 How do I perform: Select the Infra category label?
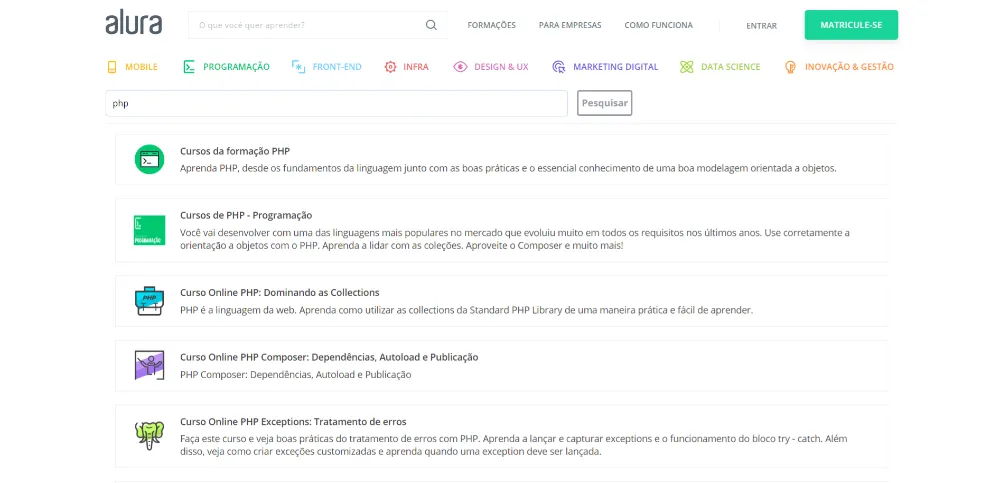click(416, 67)
